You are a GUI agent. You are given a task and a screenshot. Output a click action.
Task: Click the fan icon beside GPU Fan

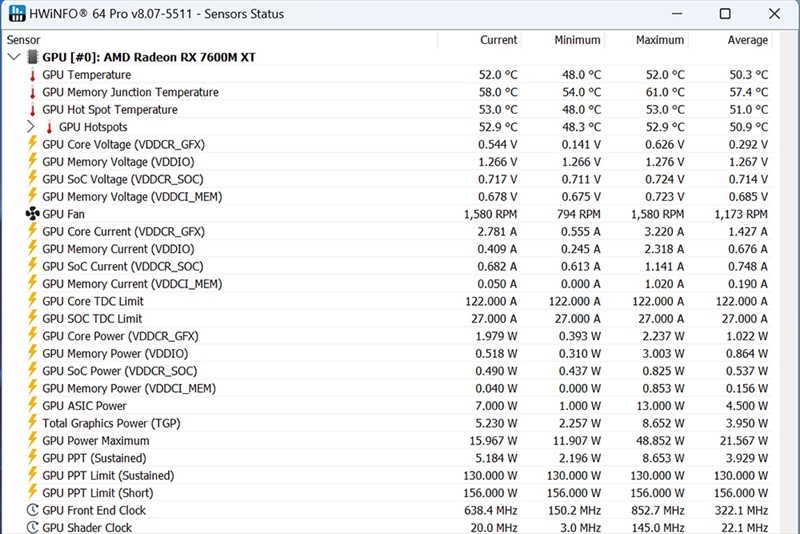tap(33, 214)
